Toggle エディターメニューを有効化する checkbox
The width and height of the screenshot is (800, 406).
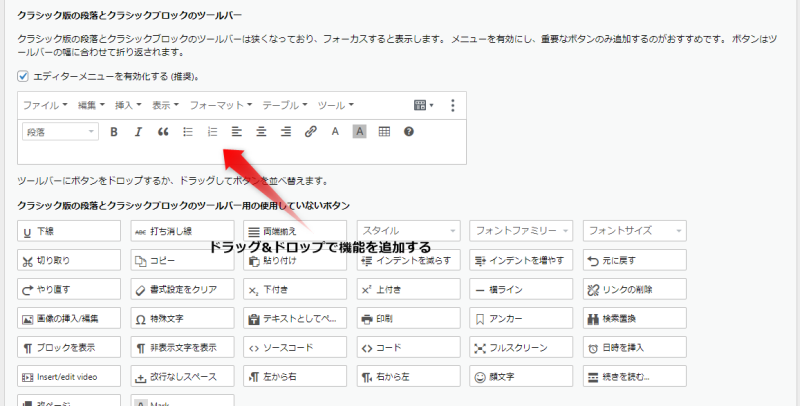23,77
